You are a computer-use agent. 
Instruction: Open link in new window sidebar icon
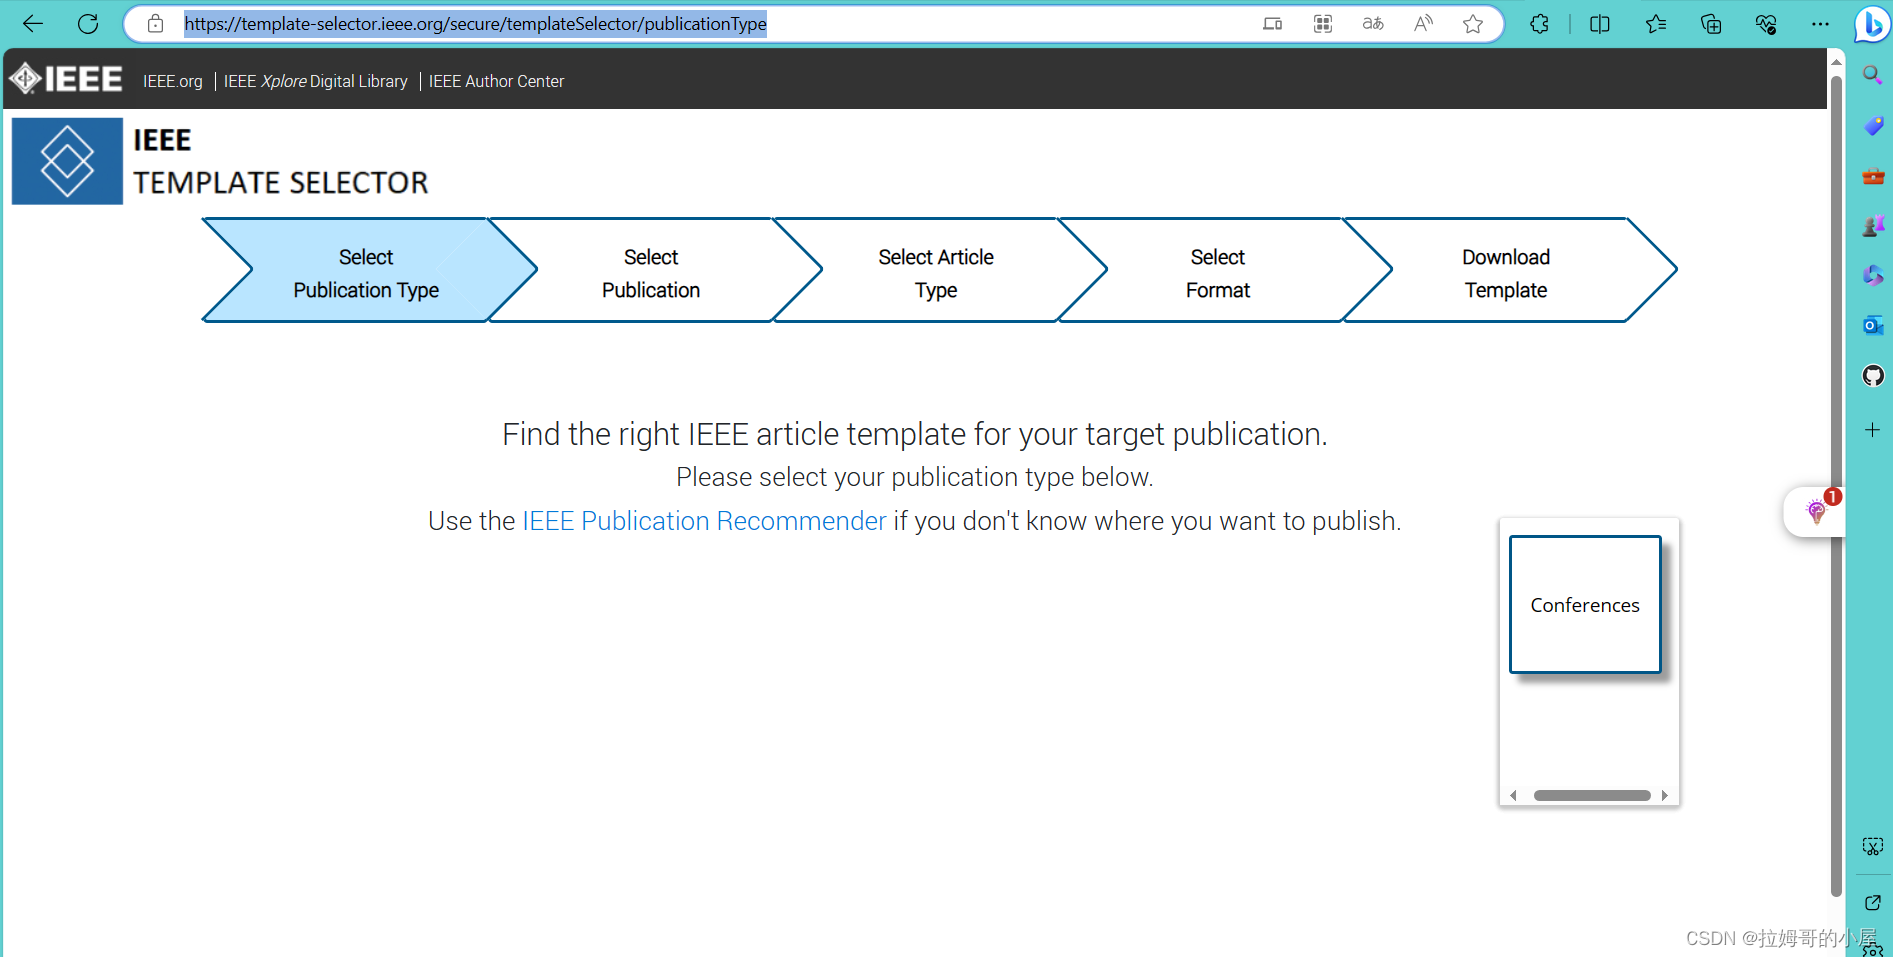click(1873, 903)
